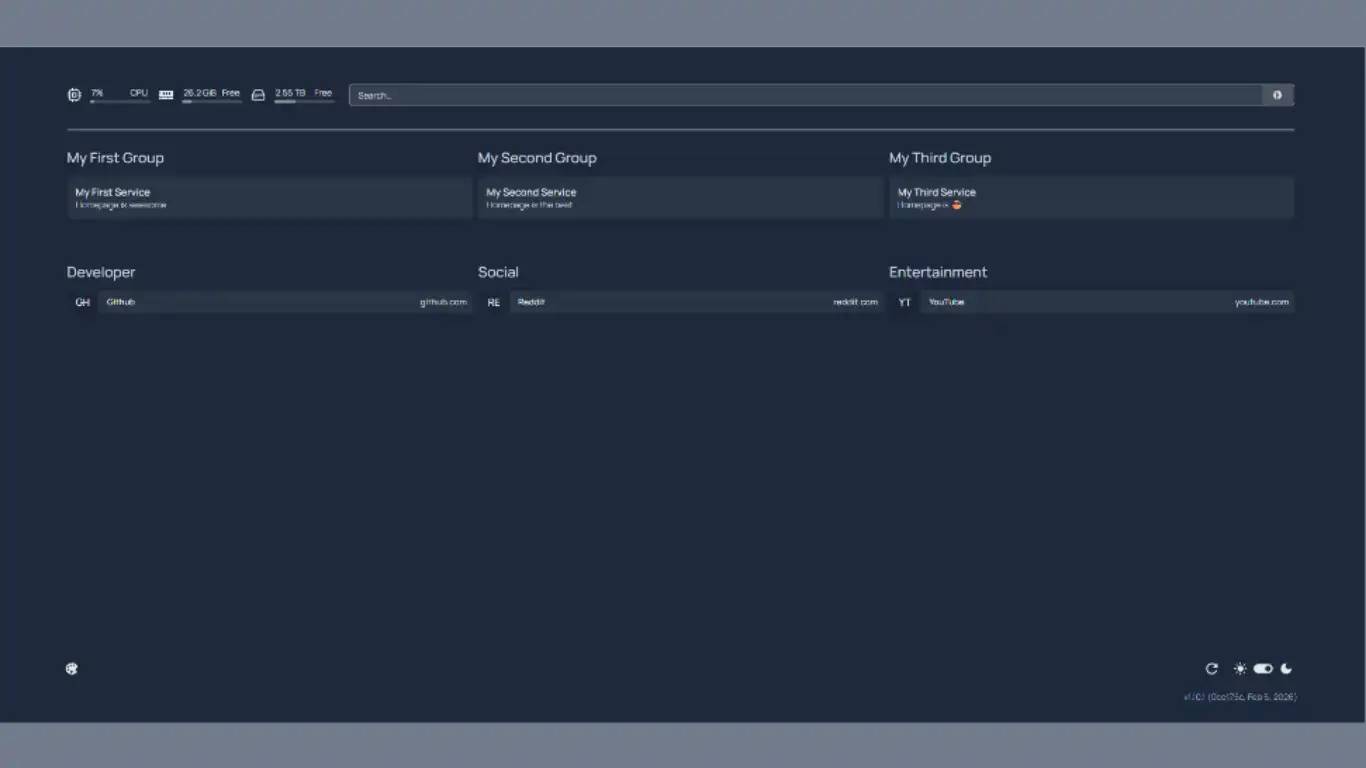Open the My Third Service card
The width and height of the screenshot is (1366, 768).
coord(1091,198)
